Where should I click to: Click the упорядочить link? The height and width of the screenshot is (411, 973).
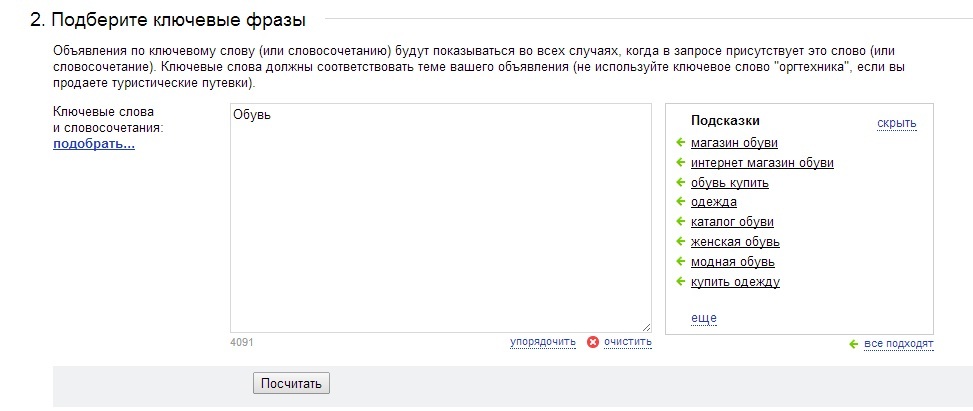[543, 341]
